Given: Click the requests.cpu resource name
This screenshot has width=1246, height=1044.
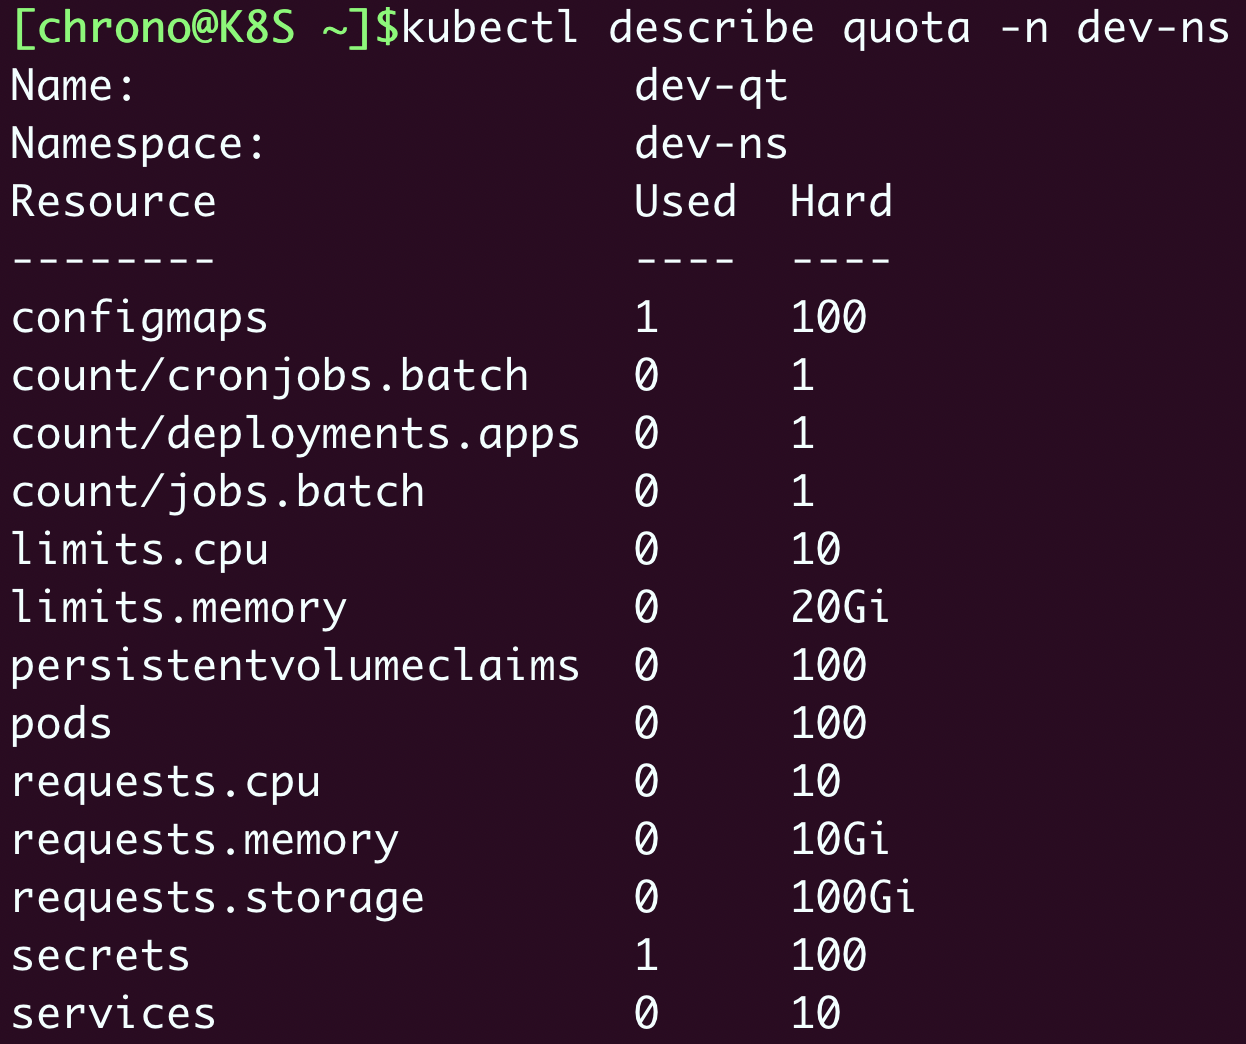Looking at the screenshot, I should (165, 782).
